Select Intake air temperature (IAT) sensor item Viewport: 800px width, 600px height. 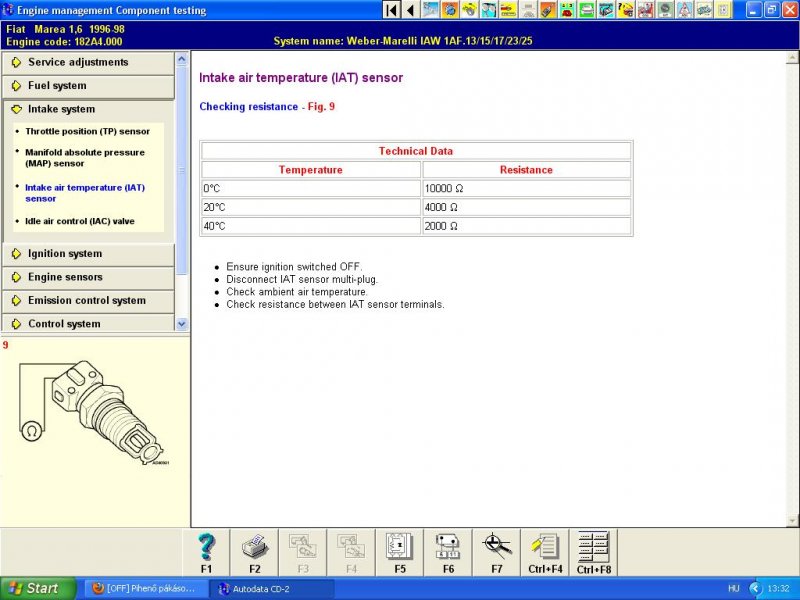tap(85, 193)
